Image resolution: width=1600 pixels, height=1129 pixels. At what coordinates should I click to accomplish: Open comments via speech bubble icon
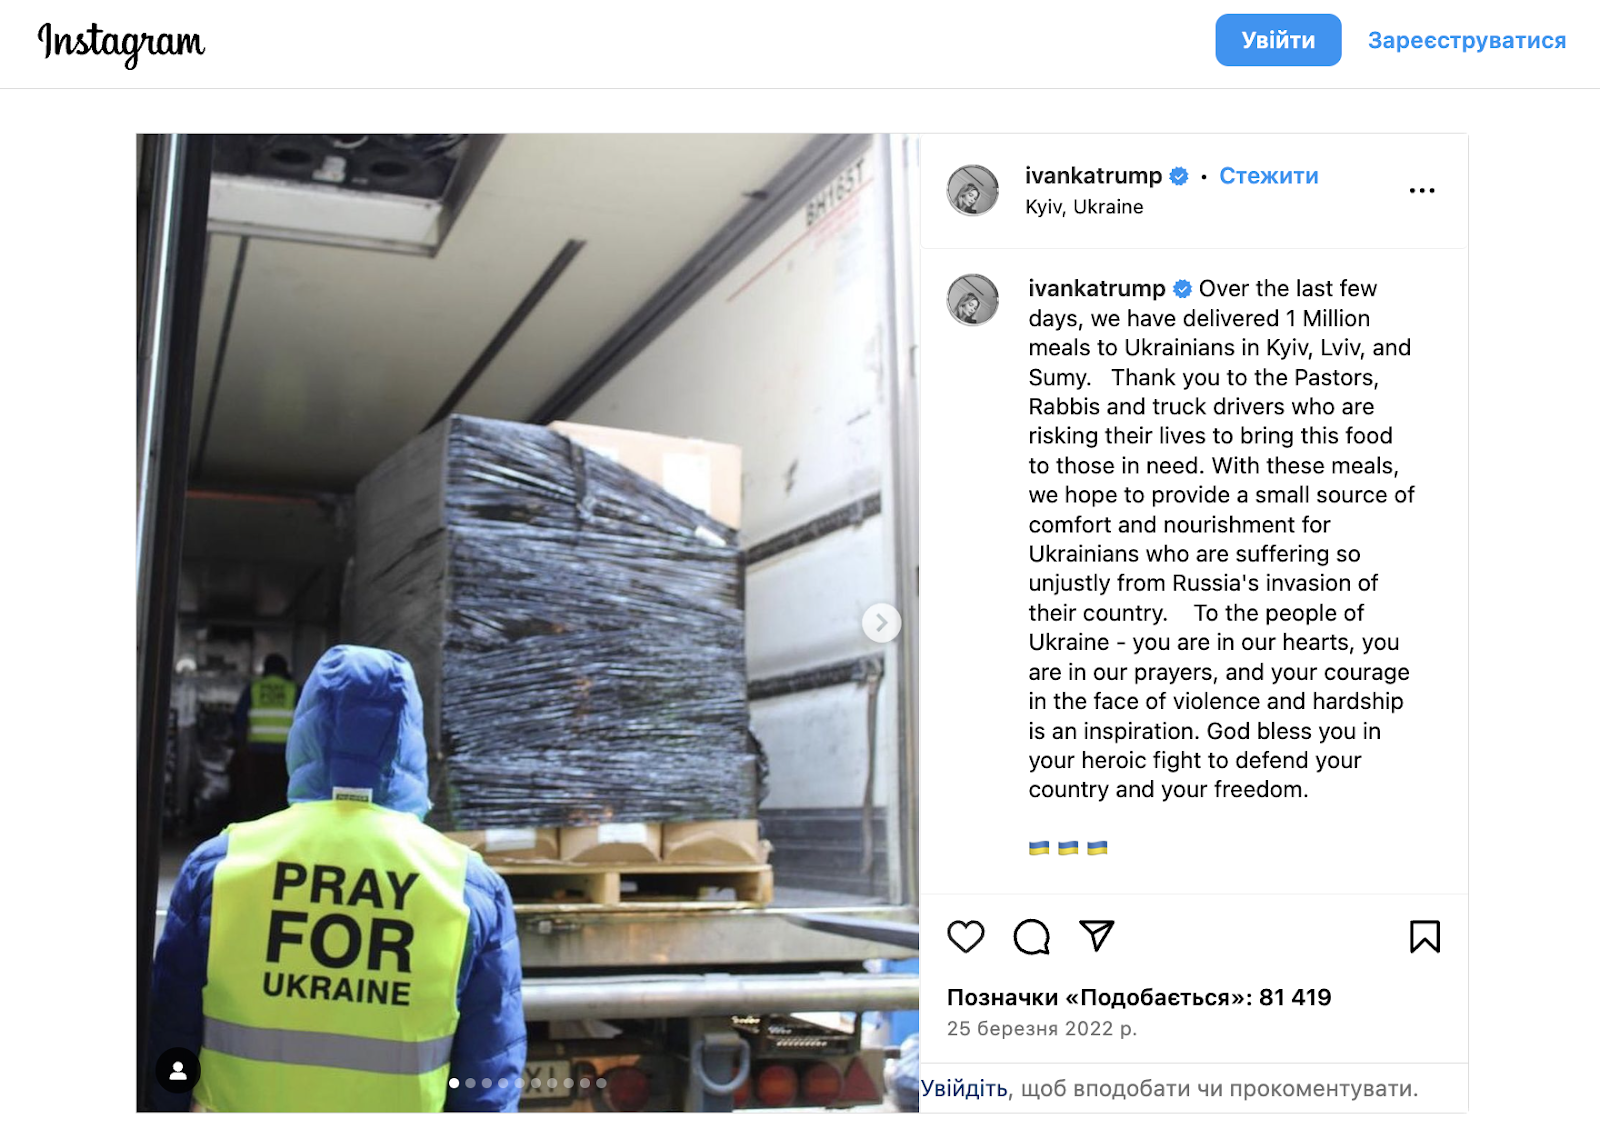click(1031, 937)
